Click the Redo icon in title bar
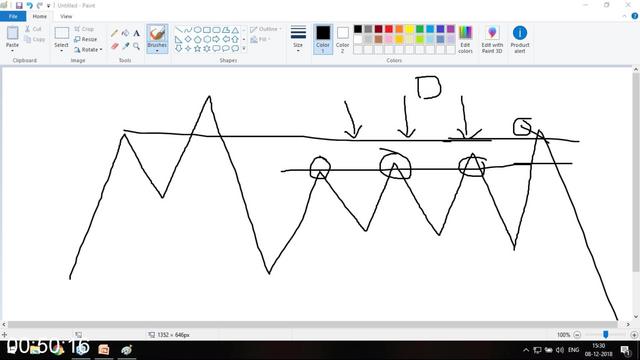Image resolution: width=640 pixels, height=360 pixels. [x=40, y=6]
